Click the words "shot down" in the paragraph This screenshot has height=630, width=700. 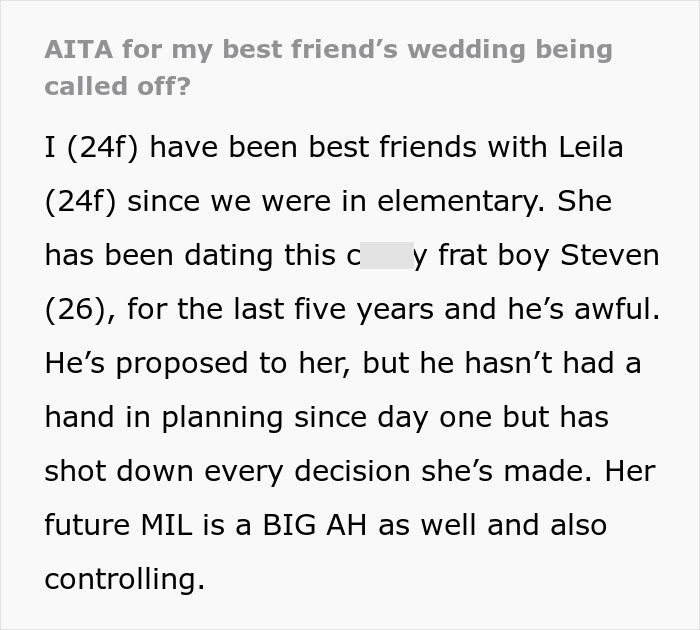[119, 471]
